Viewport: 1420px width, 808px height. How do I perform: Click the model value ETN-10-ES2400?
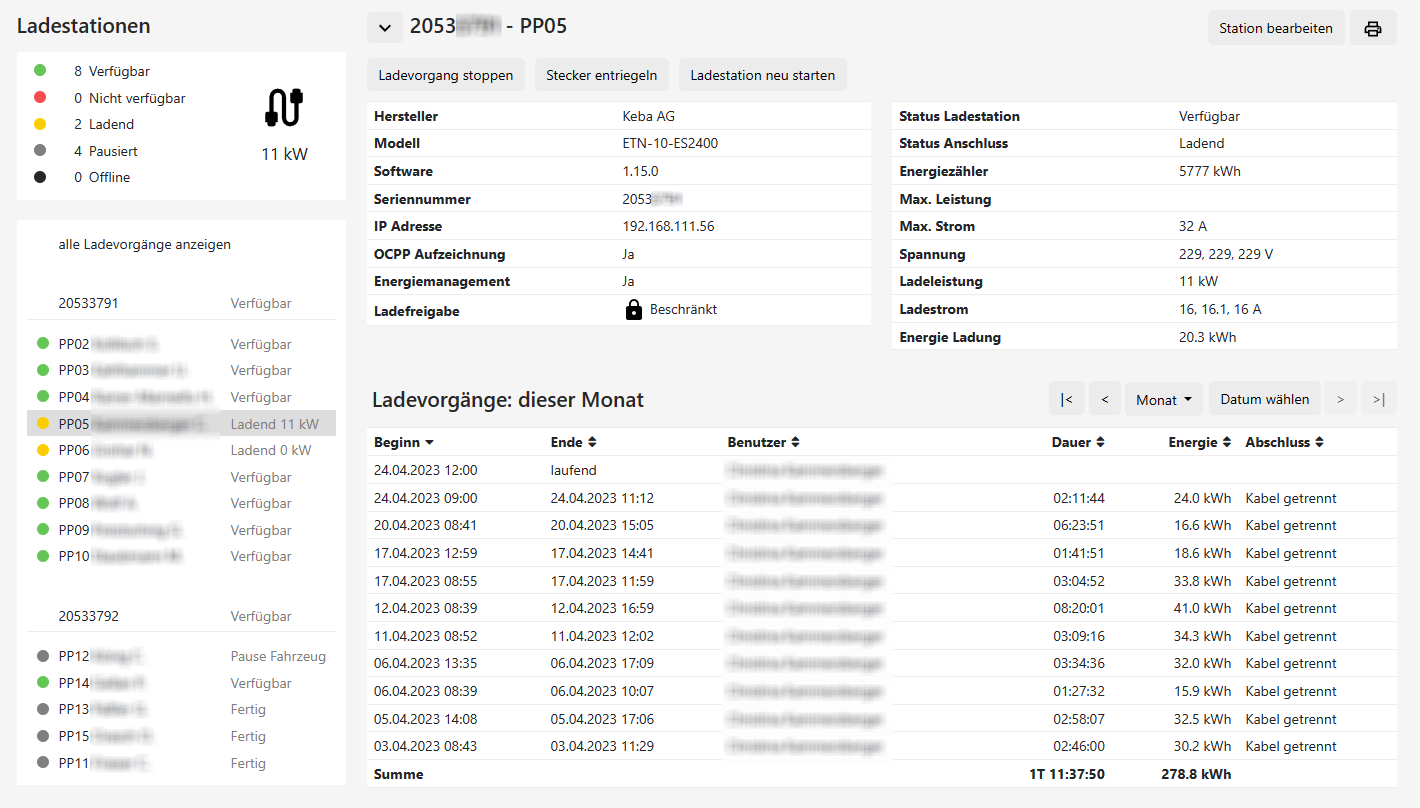coord(670,143)
